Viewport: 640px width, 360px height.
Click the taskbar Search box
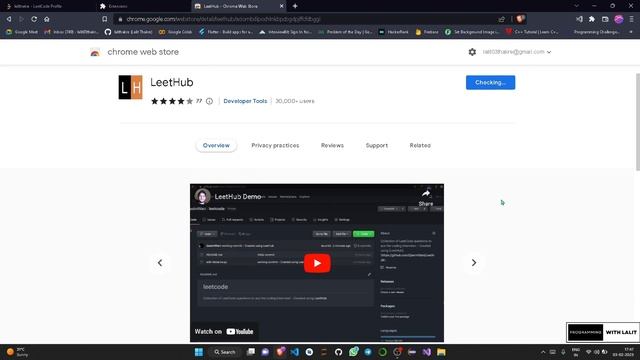pos(224,352)
